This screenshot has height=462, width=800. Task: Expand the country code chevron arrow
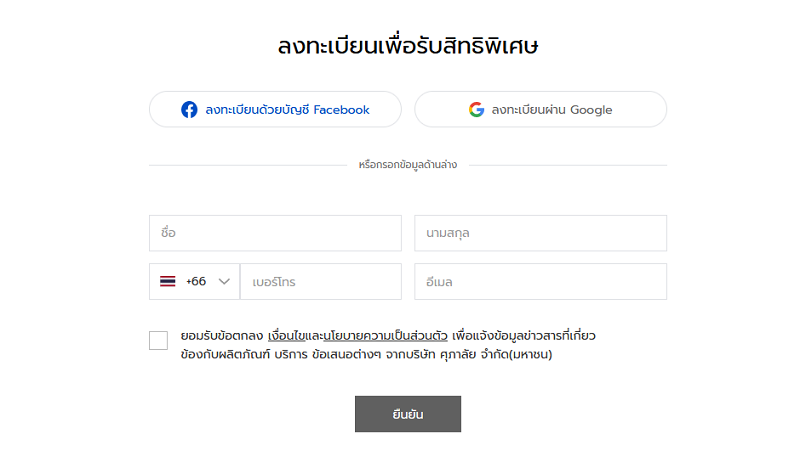(x=224, y=281)
